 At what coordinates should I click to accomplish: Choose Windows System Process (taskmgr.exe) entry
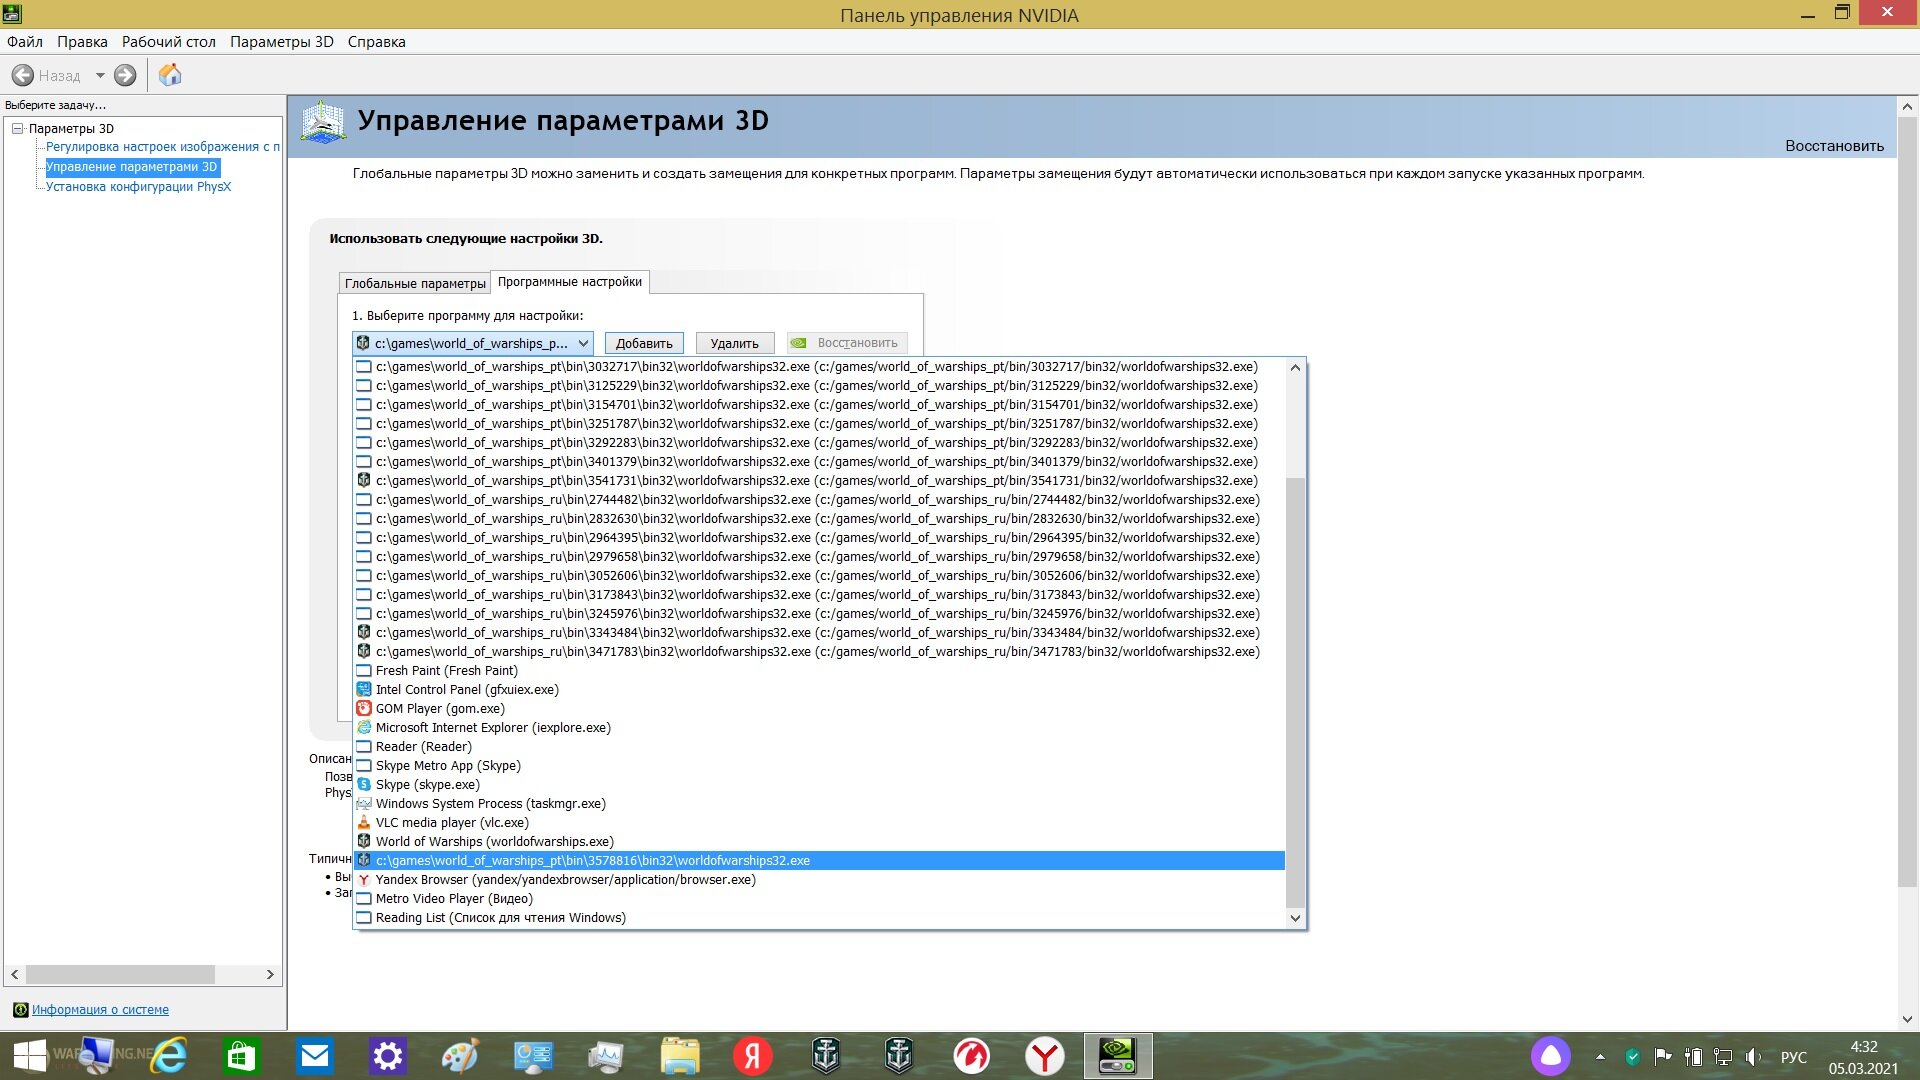(819, 804)
